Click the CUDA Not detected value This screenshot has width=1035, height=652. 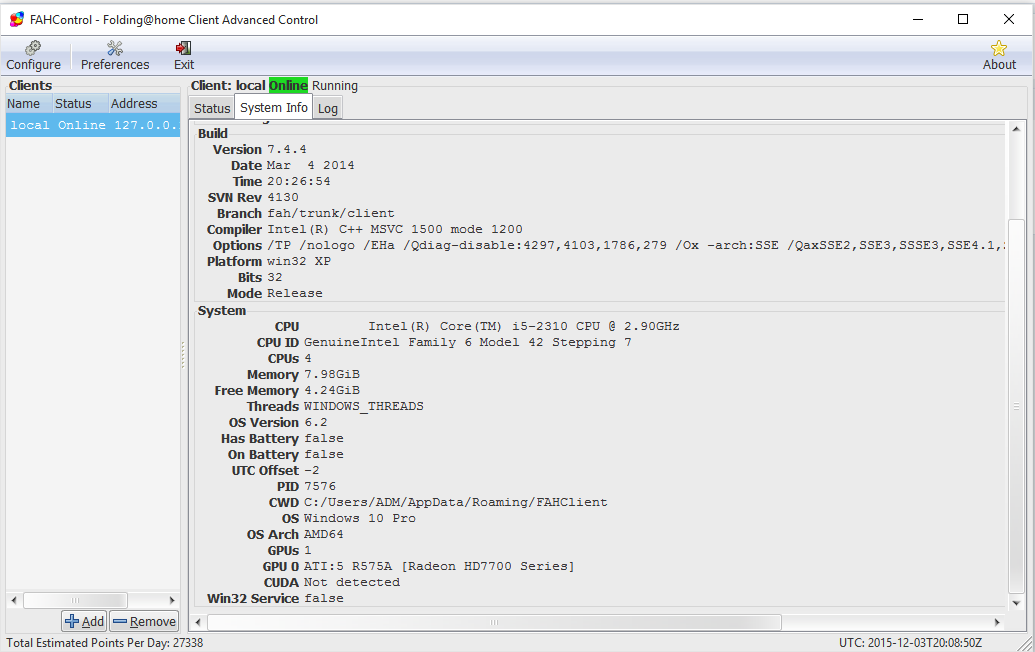tap(352, 582)
